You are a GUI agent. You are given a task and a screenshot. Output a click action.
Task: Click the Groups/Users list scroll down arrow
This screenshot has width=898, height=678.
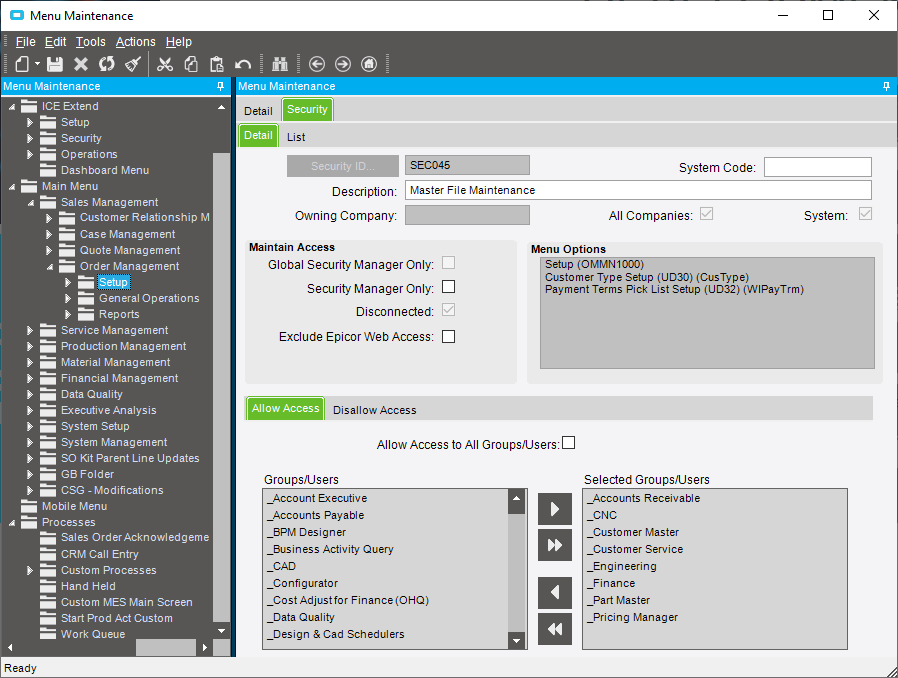click(516, 641)
